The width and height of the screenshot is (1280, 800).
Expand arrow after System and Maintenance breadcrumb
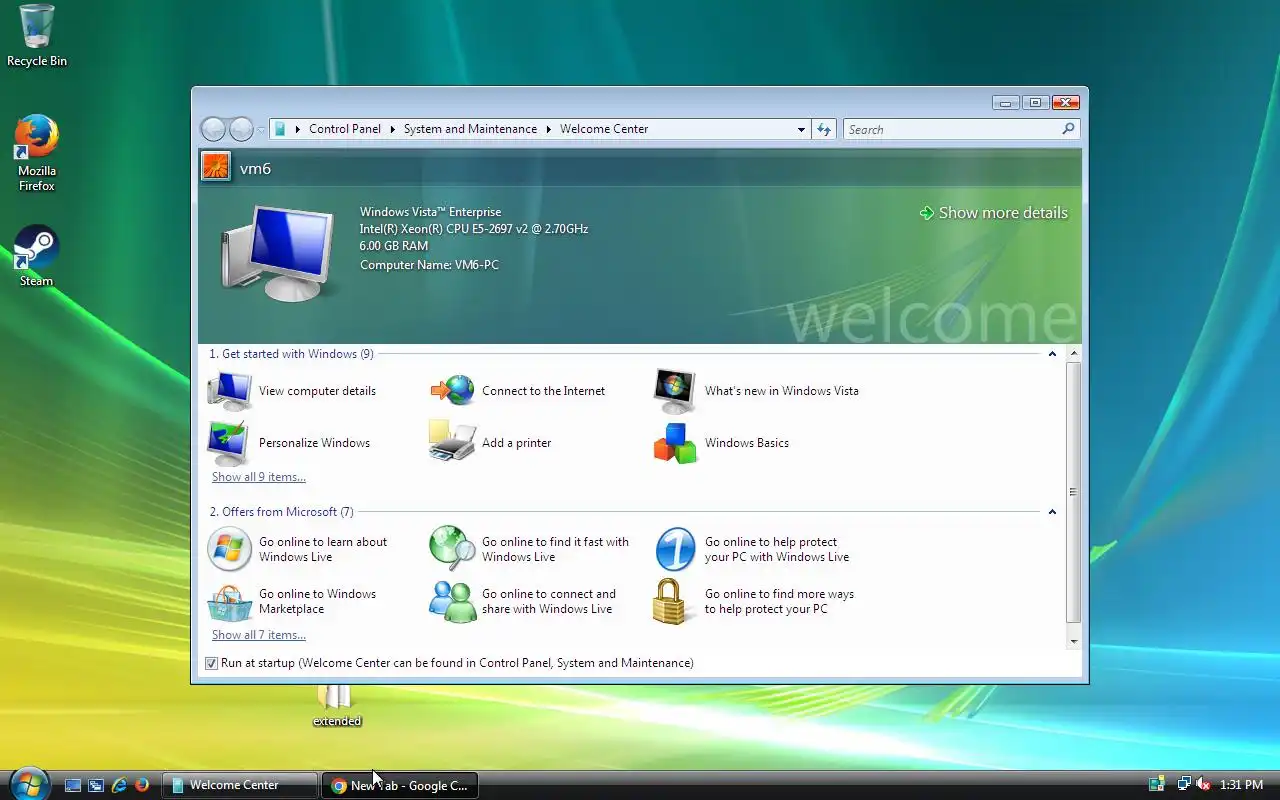tap(549, 129)
